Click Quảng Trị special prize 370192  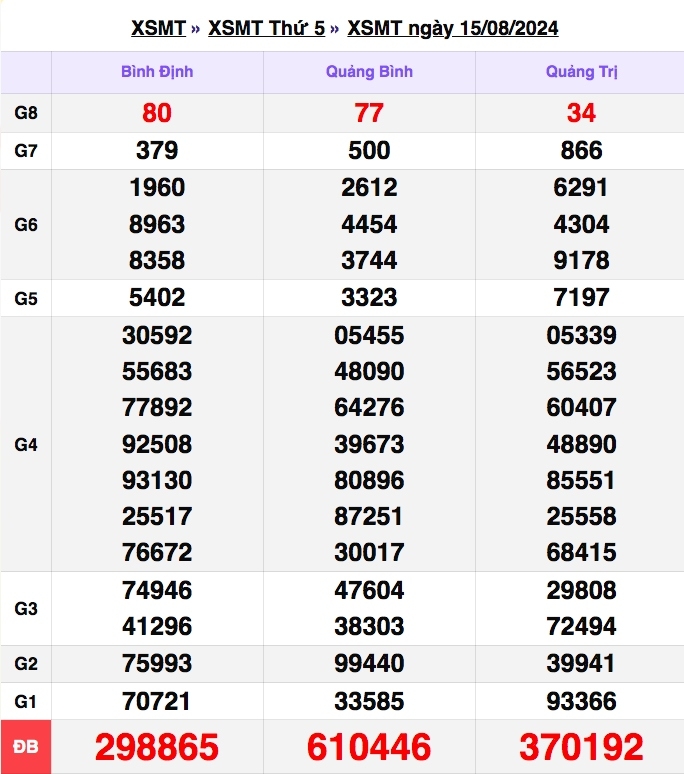pyautogui.click(x=581, y=746)
